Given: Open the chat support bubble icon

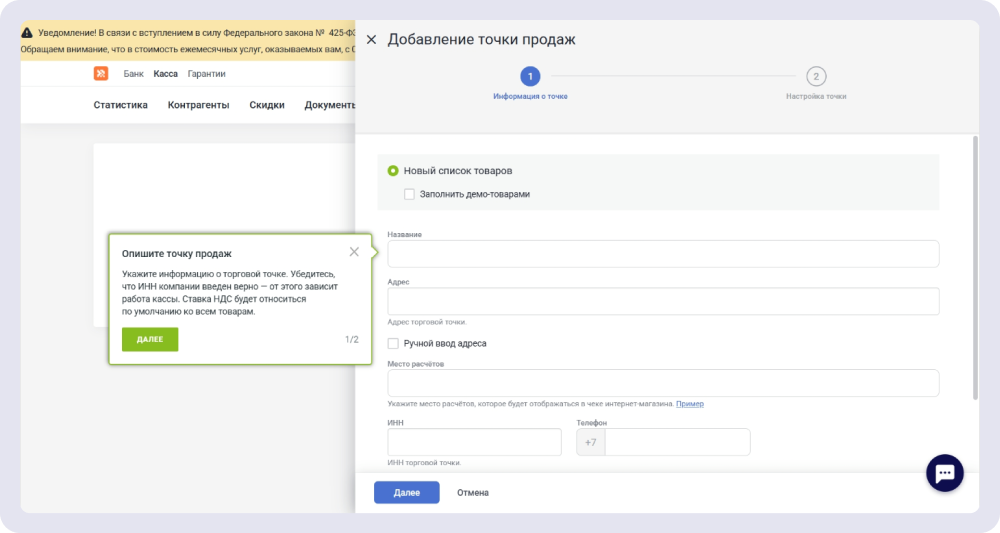Looking at the screenshot, I should coord(945,473).
